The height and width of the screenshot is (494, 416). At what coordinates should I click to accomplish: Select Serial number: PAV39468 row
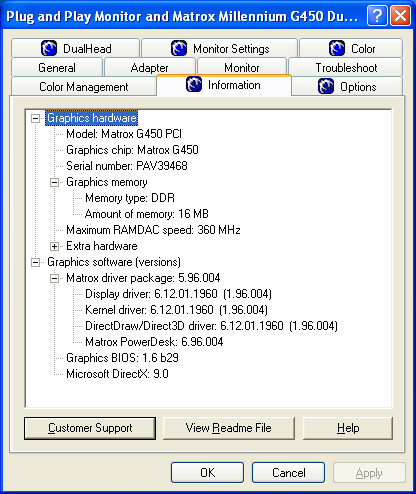point(127,166)
